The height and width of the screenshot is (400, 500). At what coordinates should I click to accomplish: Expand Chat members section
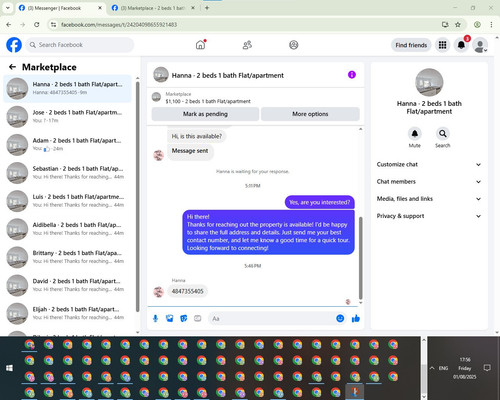point(429,182)
